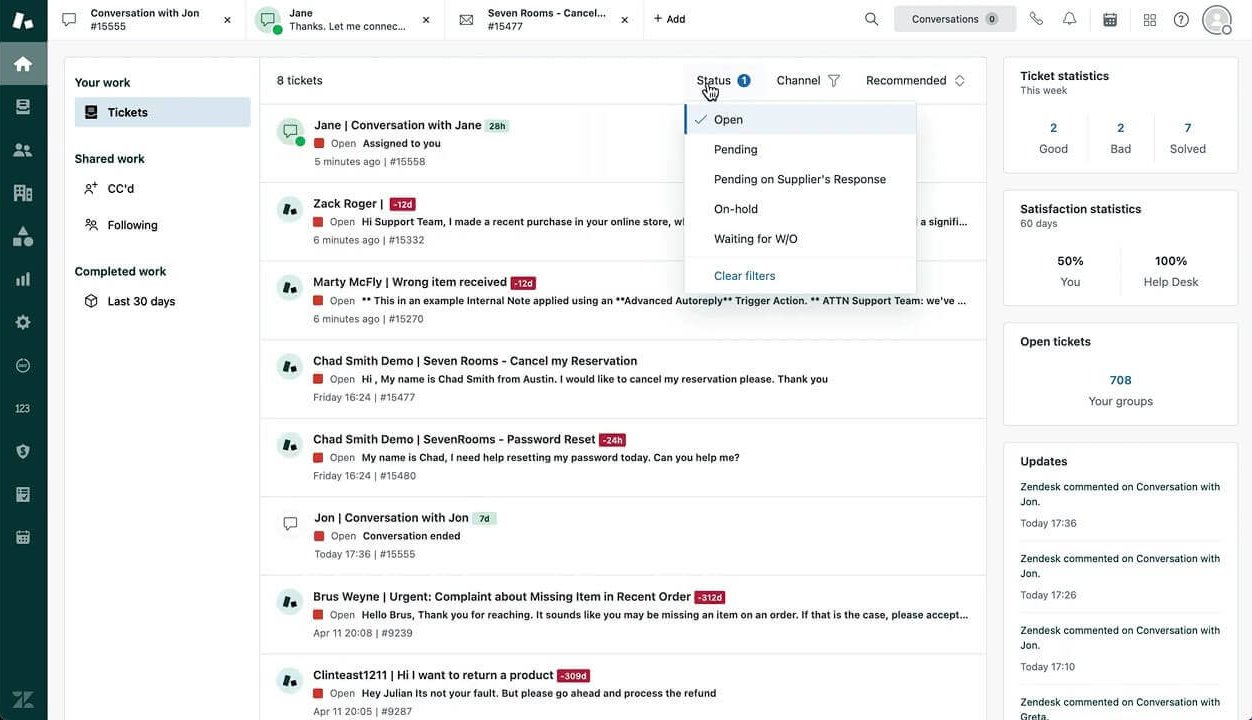Open the Conversations dropdown in the top bar
The height and width of the screenshot is (720, 1252).
(954, 18)
